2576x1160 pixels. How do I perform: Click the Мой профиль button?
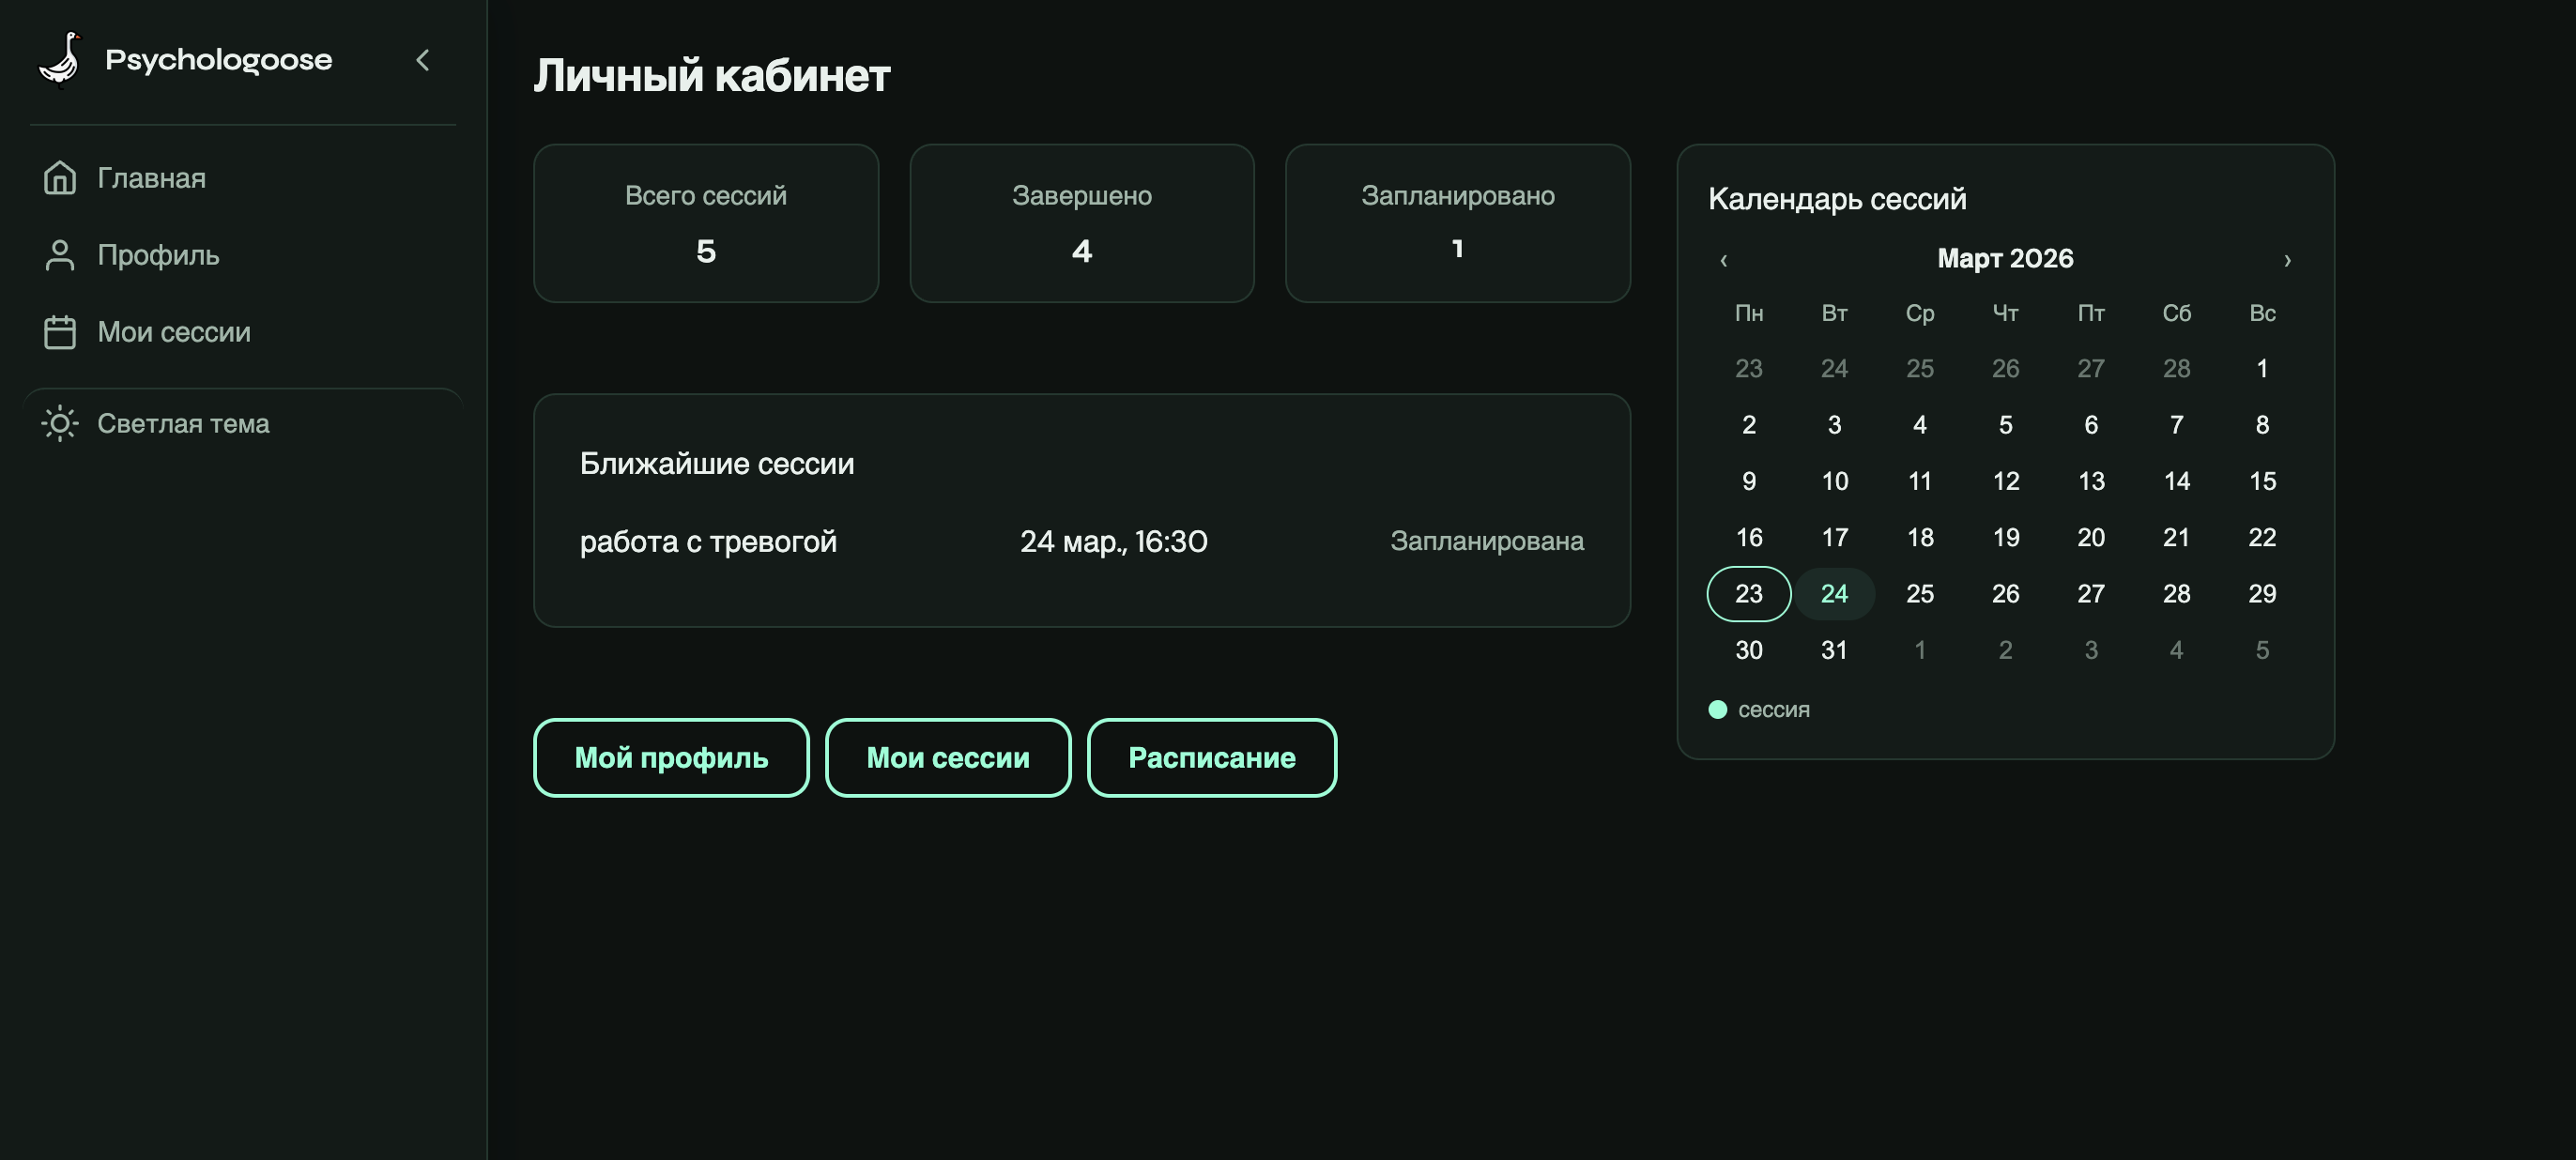tap(671, 758)
